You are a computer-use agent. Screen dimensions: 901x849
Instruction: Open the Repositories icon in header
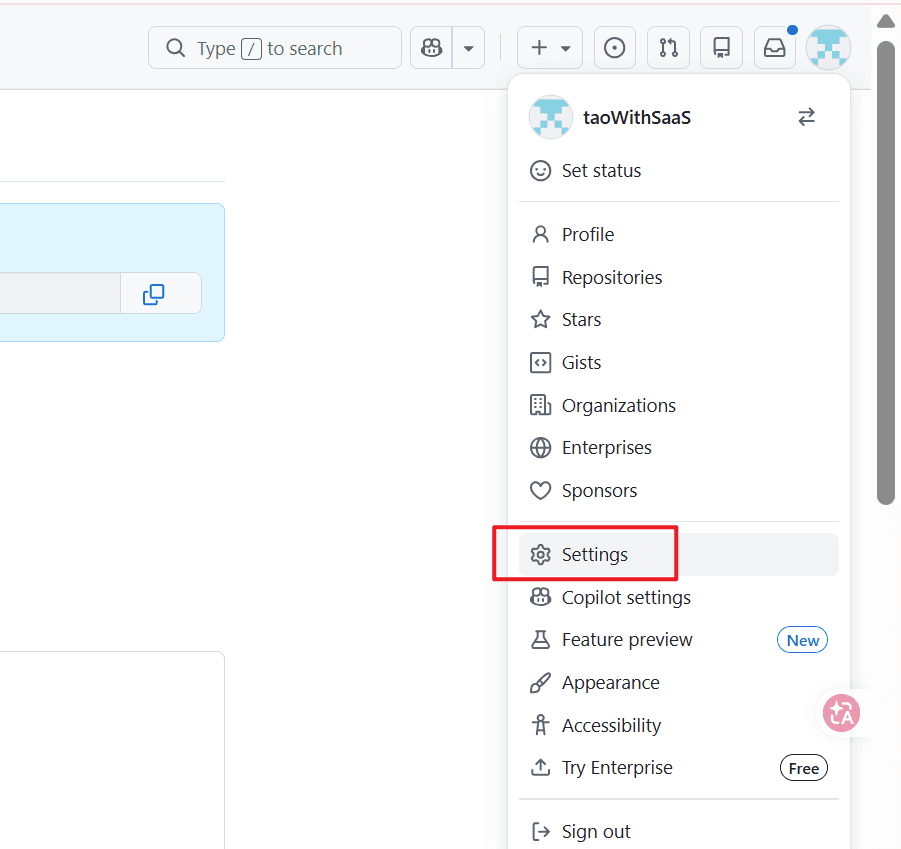[x=721, y=48]
